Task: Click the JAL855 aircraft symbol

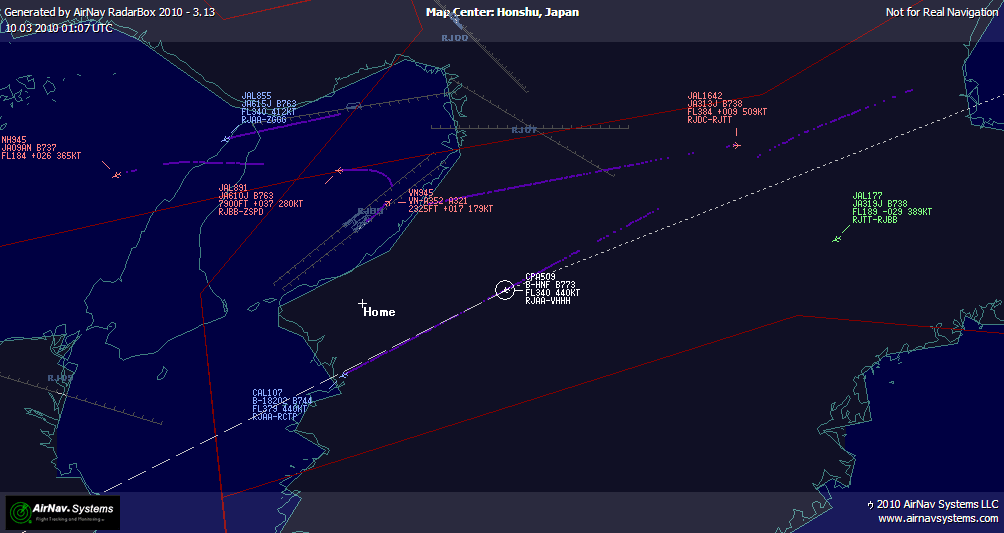Action: tap(226, 138)
